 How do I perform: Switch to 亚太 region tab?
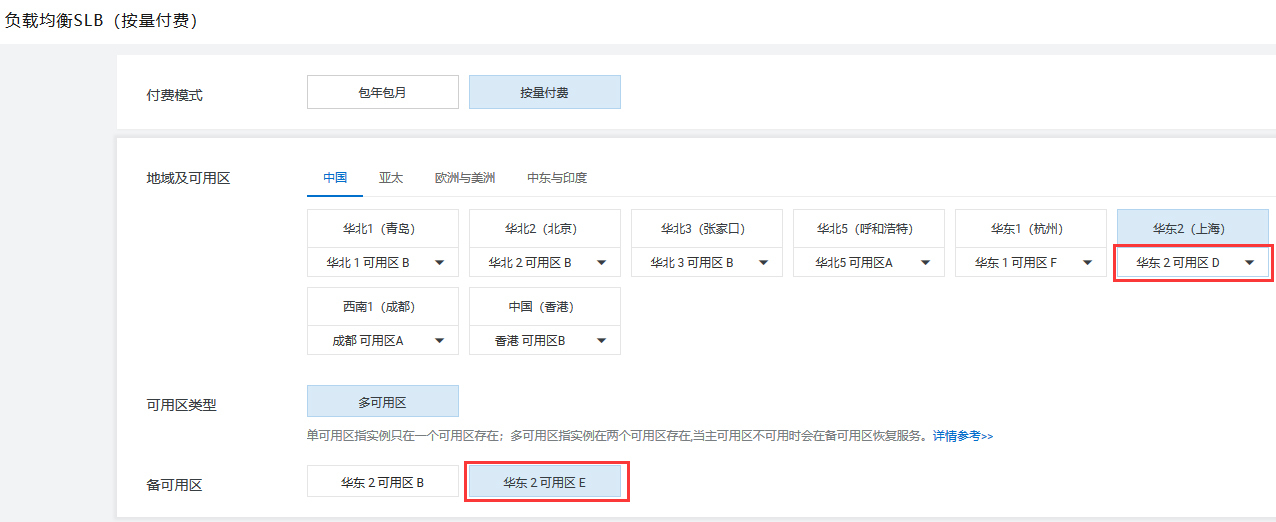click(390, 178)
